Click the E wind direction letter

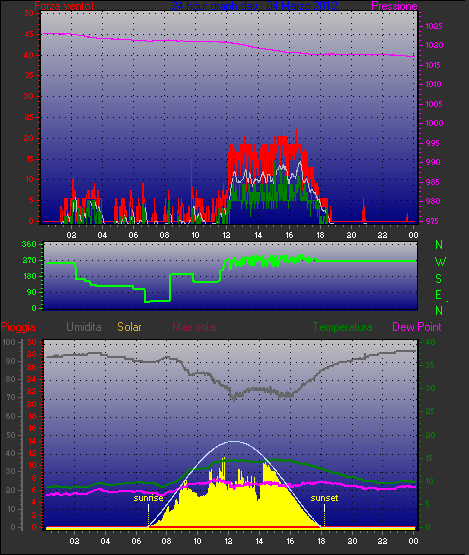point(438,295)
